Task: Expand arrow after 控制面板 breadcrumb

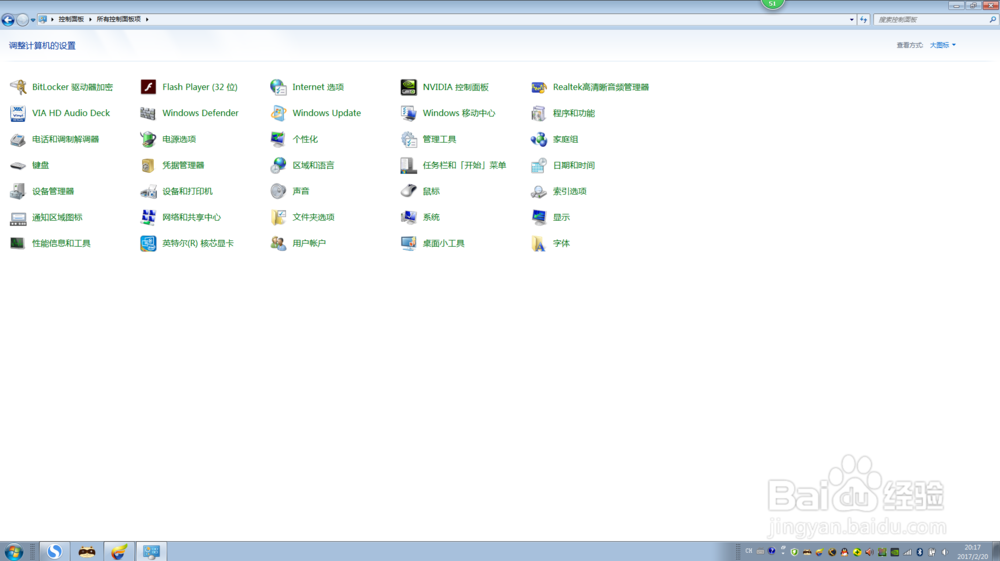Action: tap(90, 19)
